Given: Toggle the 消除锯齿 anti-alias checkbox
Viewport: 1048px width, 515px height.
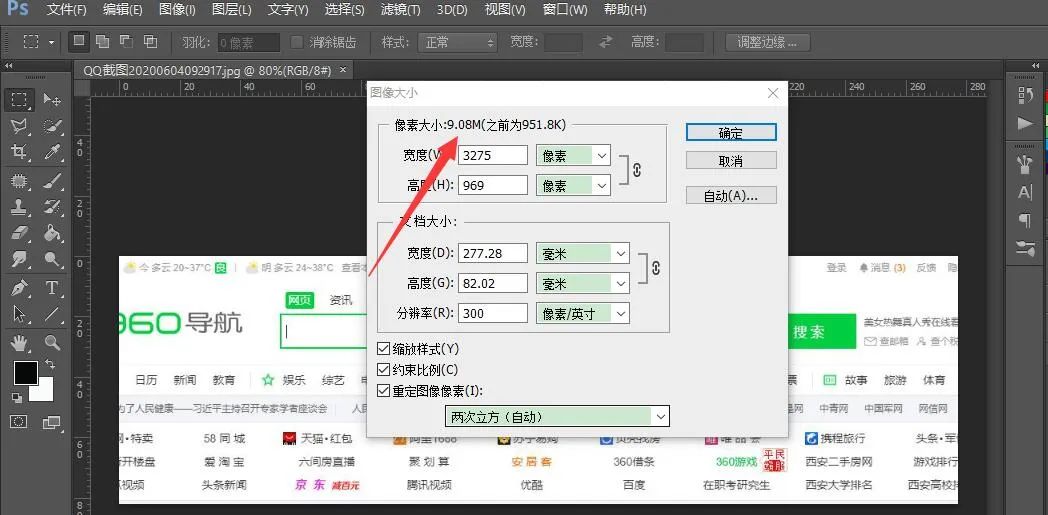Looking at the screenshot, I should click(297, 43).
